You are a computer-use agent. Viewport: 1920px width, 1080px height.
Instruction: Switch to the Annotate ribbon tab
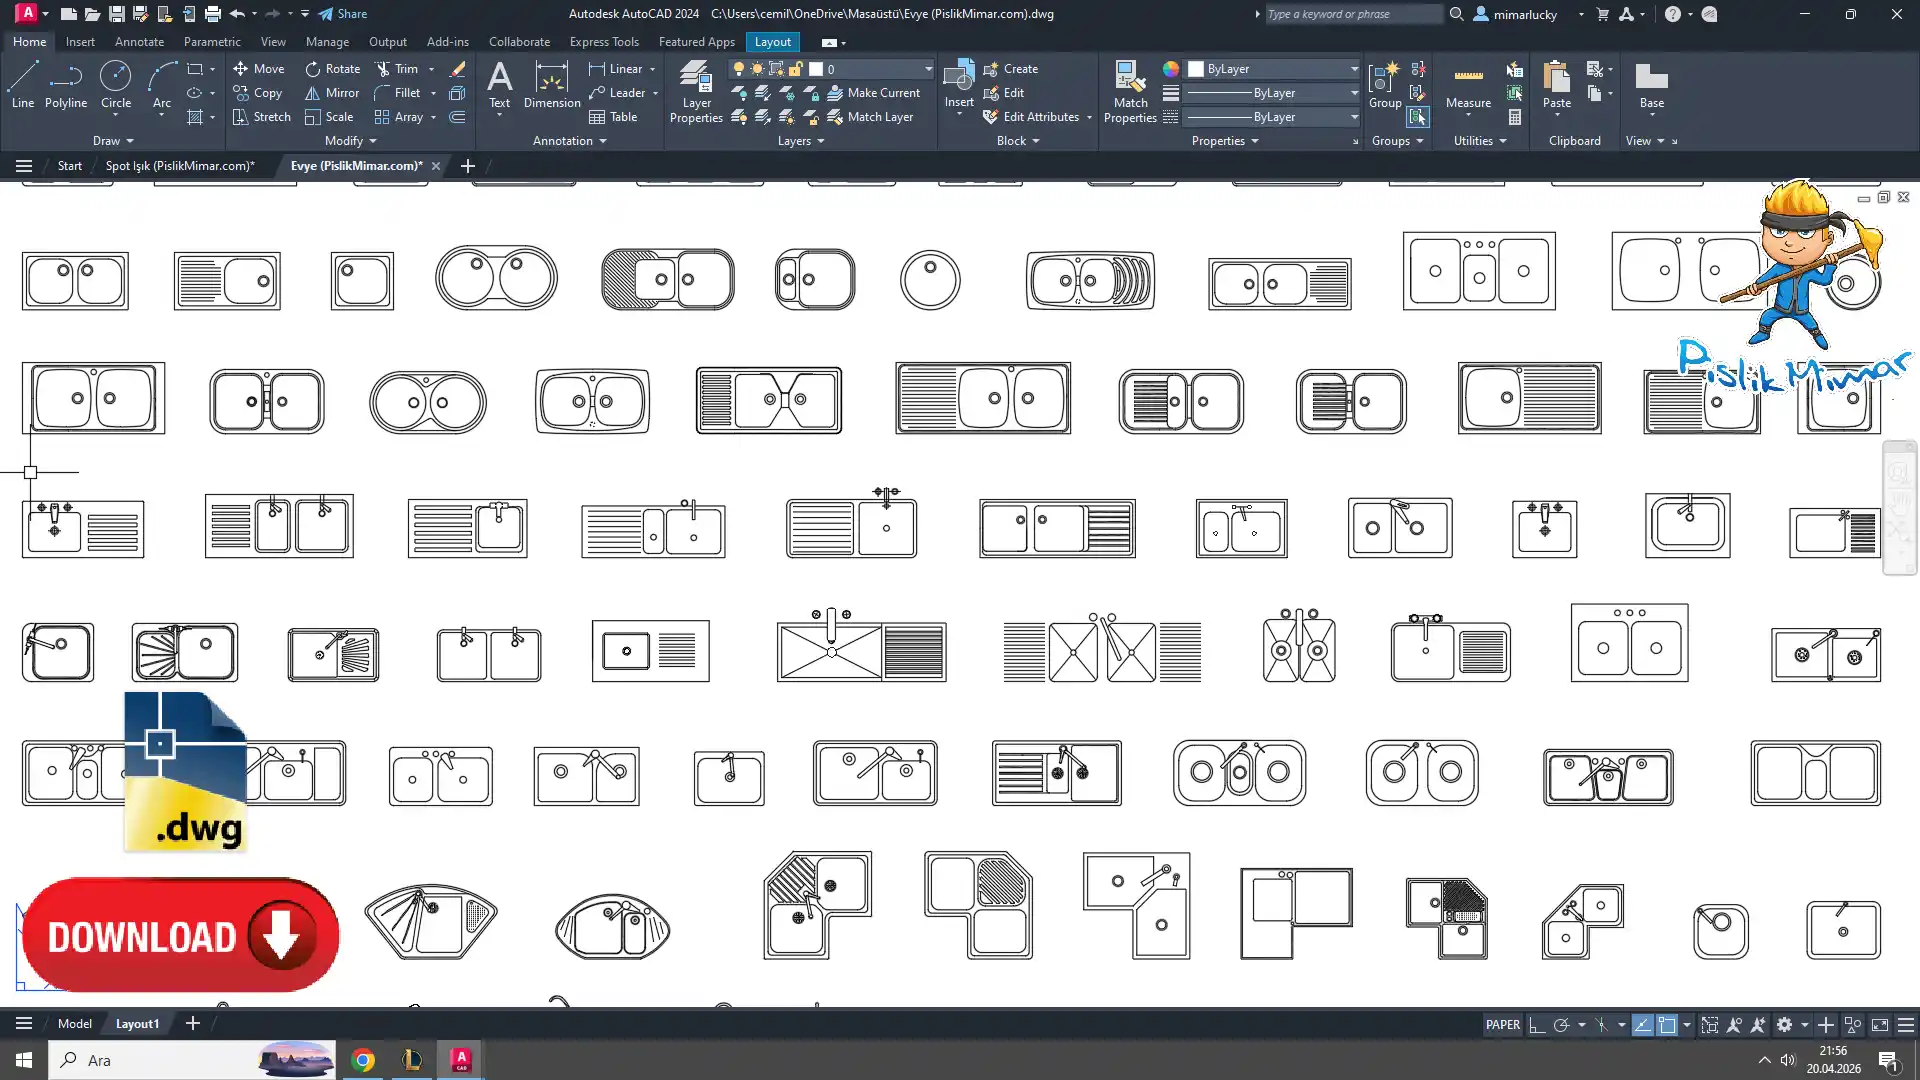click(139, 42)
